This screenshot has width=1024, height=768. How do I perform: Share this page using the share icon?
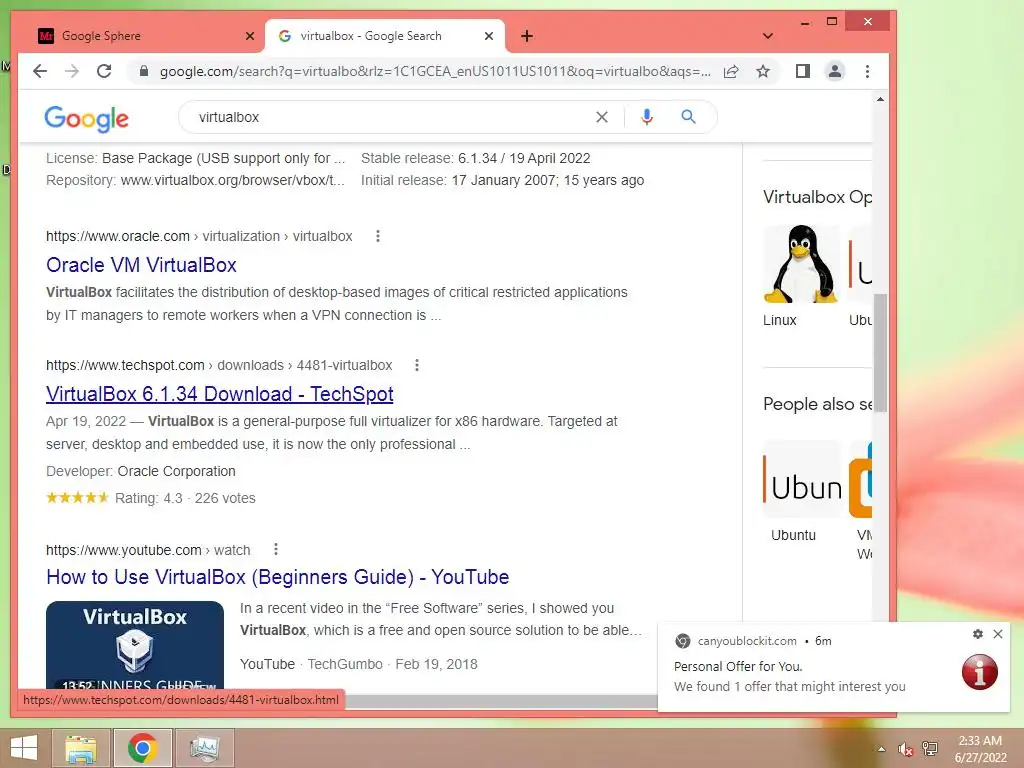[731, 71]
